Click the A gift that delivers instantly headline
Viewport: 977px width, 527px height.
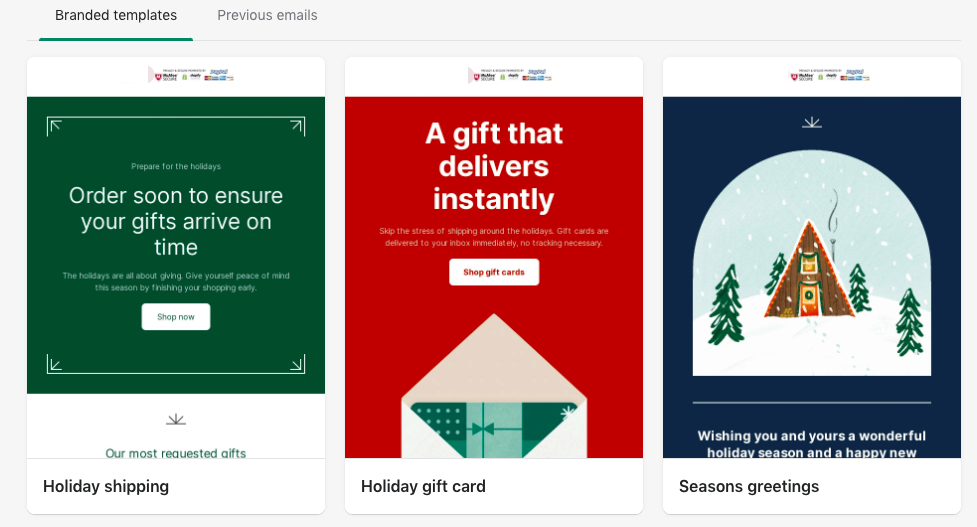point(493,165)
